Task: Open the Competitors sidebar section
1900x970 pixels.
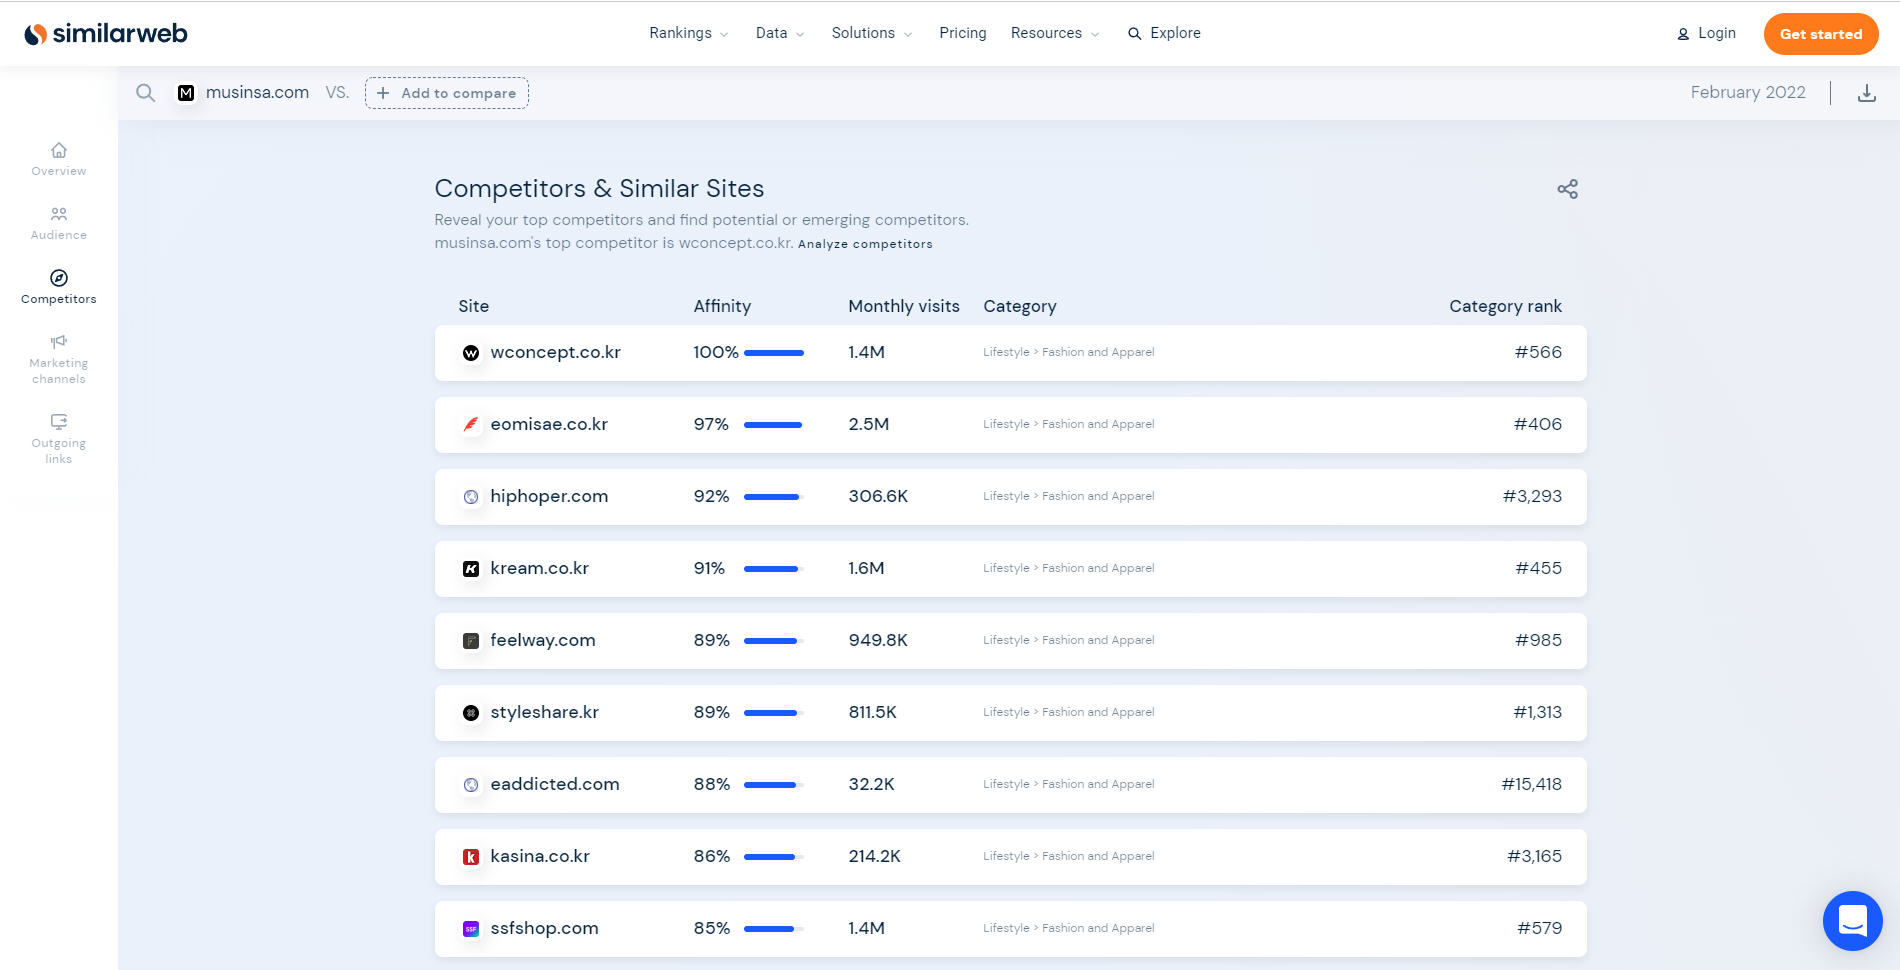Action: (59, 287)
